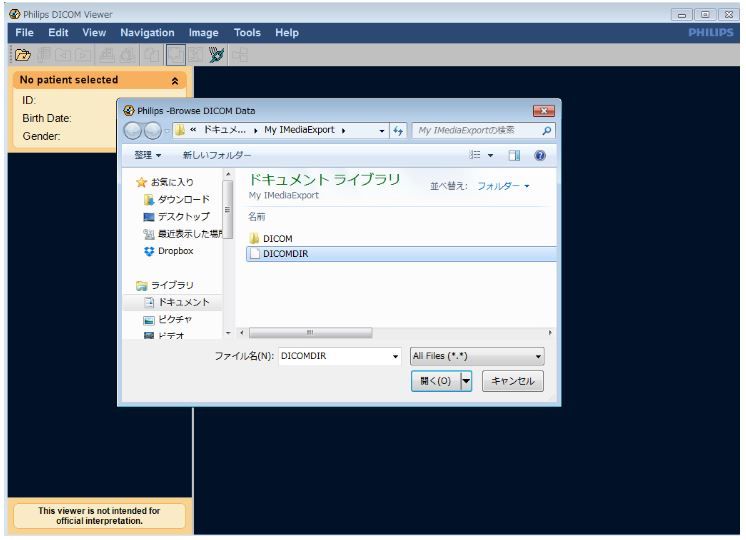Expand the address bar history dropdown
Screen dimensions: 746x540
[382, 131]
